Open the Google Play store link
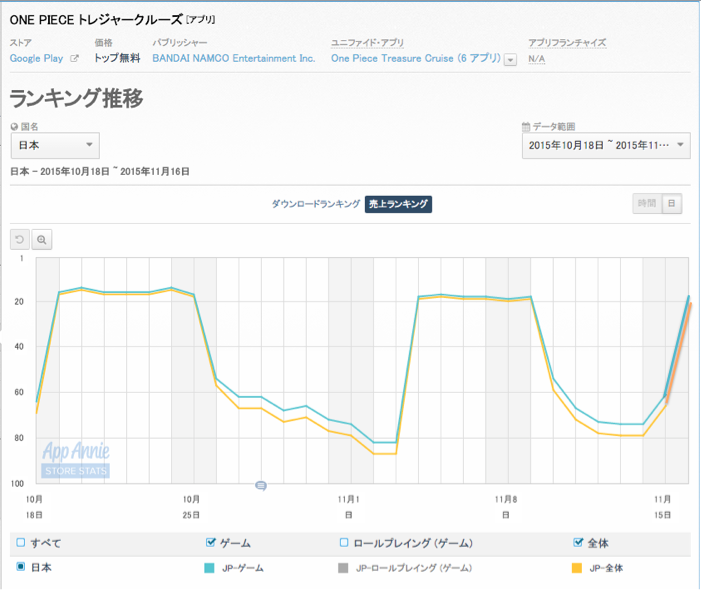The height and width of the screenshot is (590, 701). coord(37,58)
